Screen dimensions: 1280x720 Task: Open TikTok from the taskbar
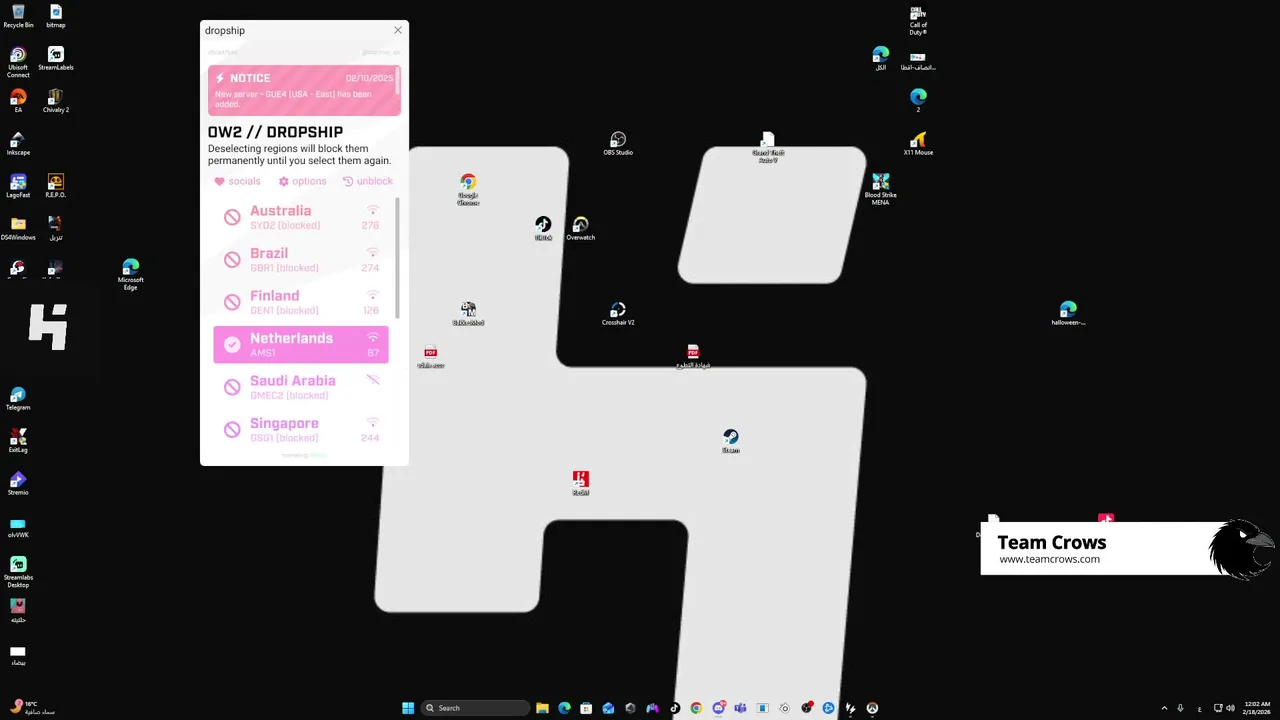click(674, 708)
